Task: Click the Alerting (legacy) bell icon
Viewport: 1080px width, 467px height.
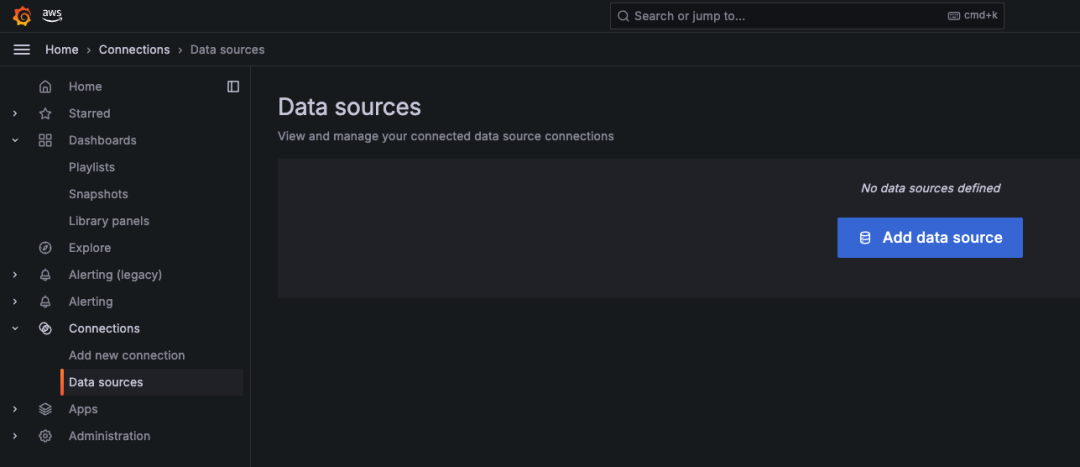Action: click(x=45, y=275)
